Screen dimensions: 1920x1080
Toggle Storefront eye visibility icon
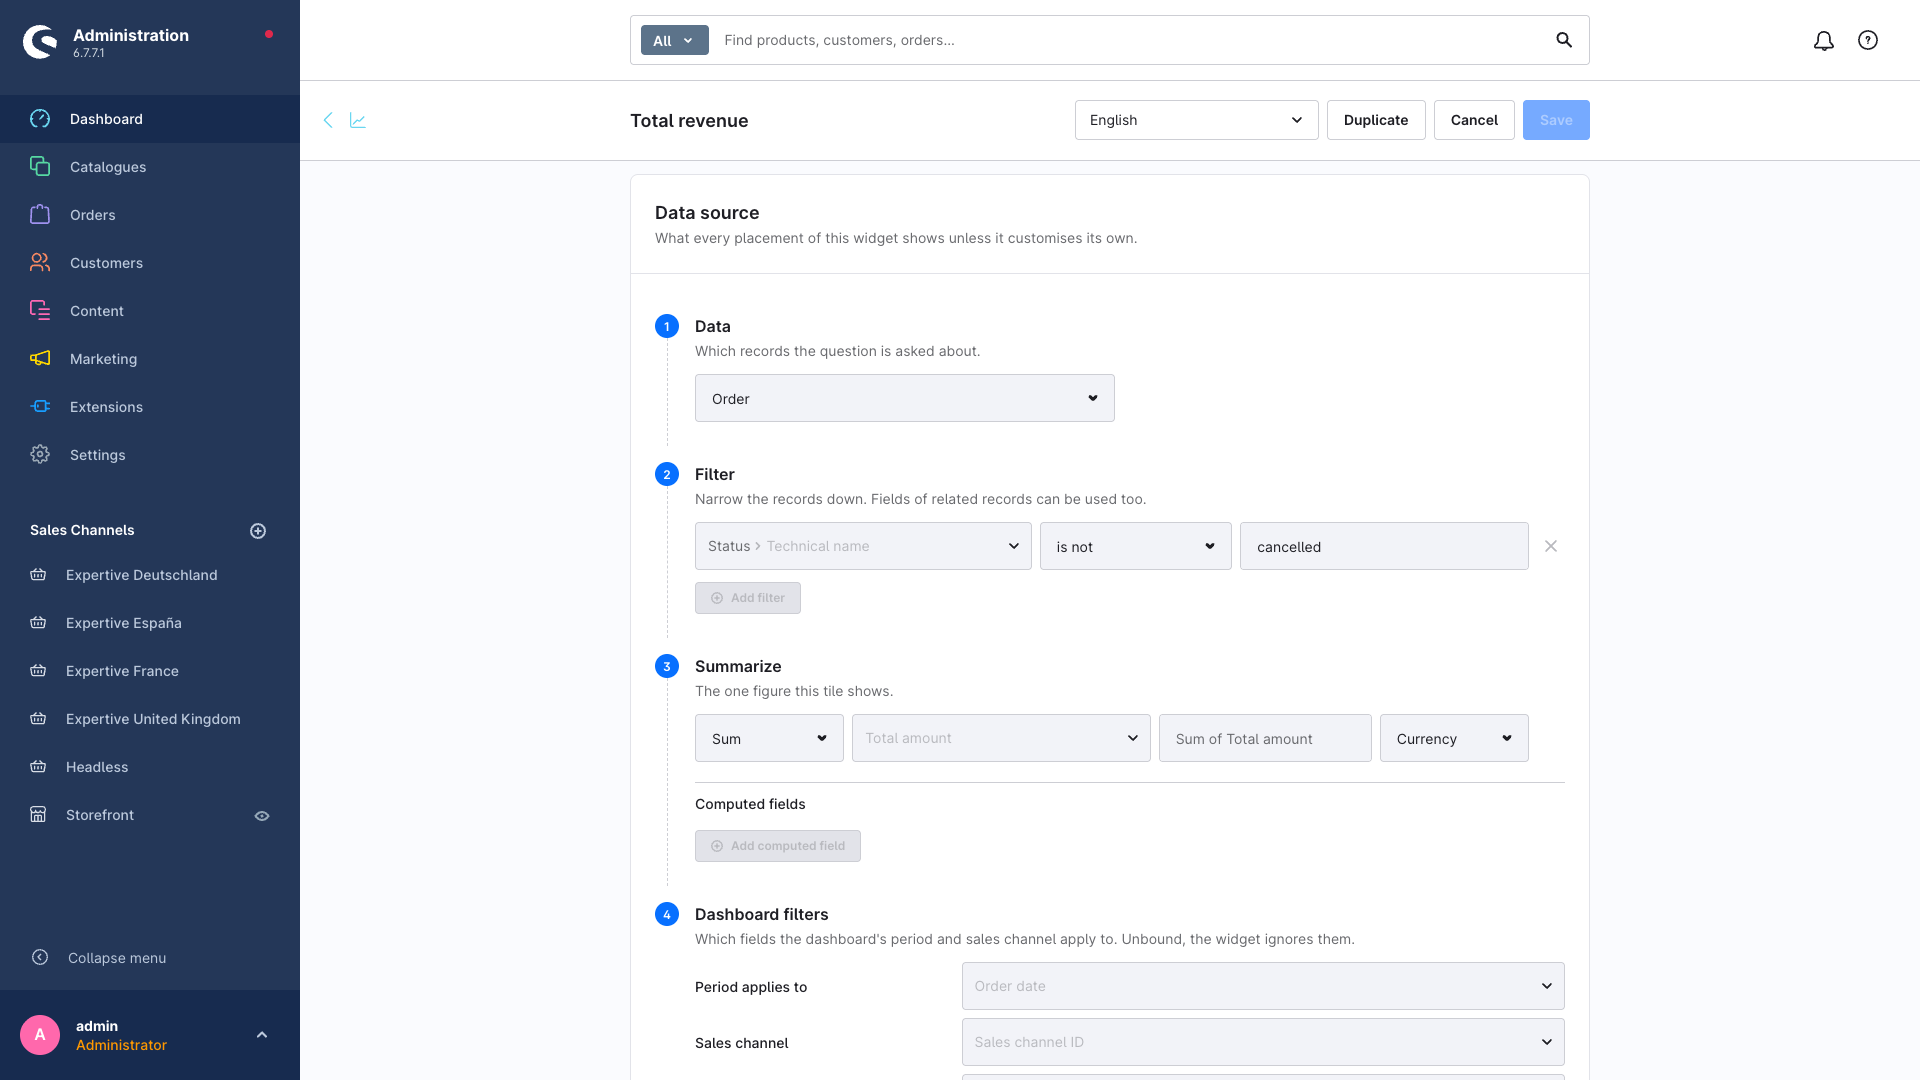[x=262, y=816]
